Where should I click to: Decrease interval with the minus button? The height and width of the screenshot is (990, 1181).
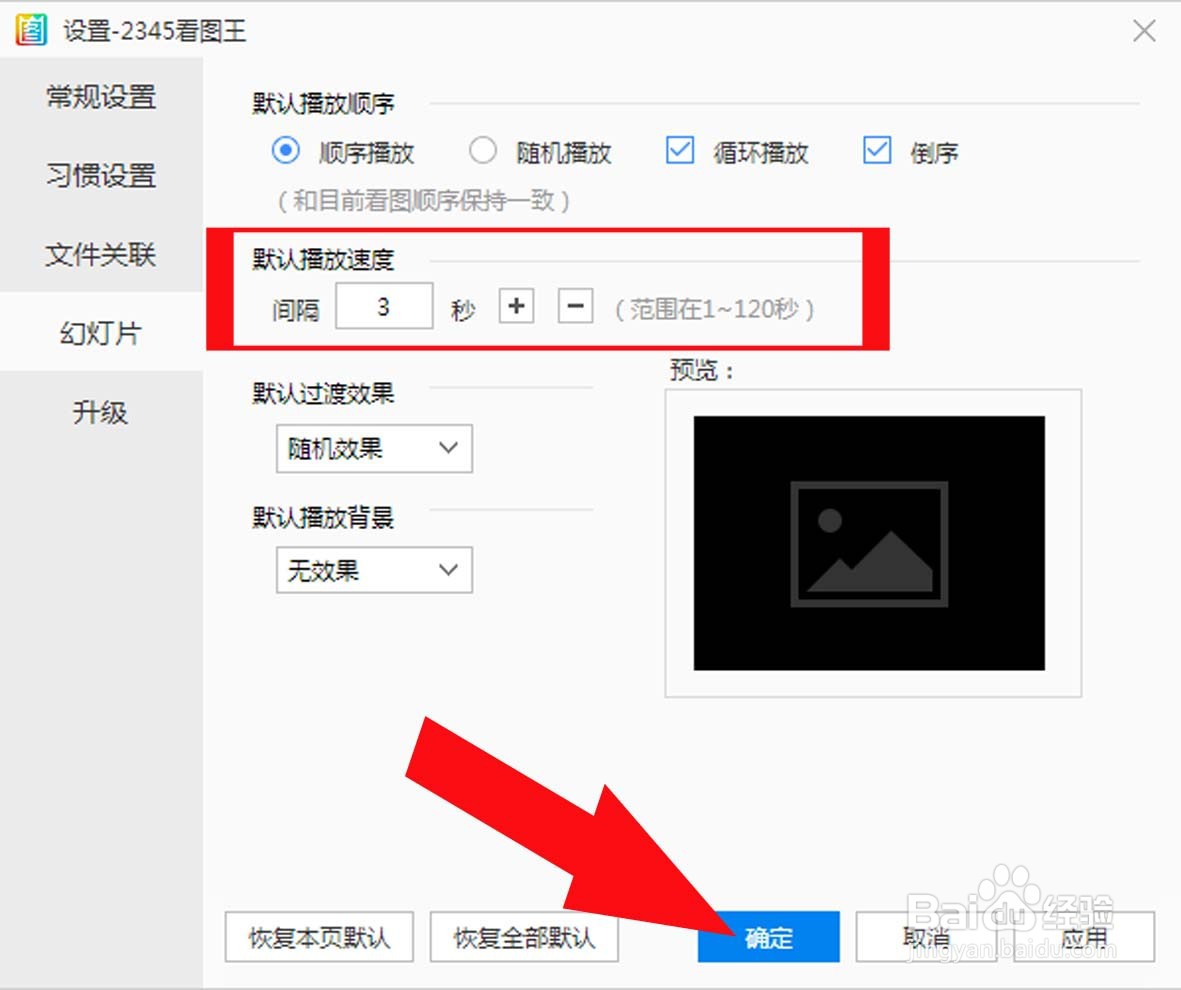(x=575, y=306)
